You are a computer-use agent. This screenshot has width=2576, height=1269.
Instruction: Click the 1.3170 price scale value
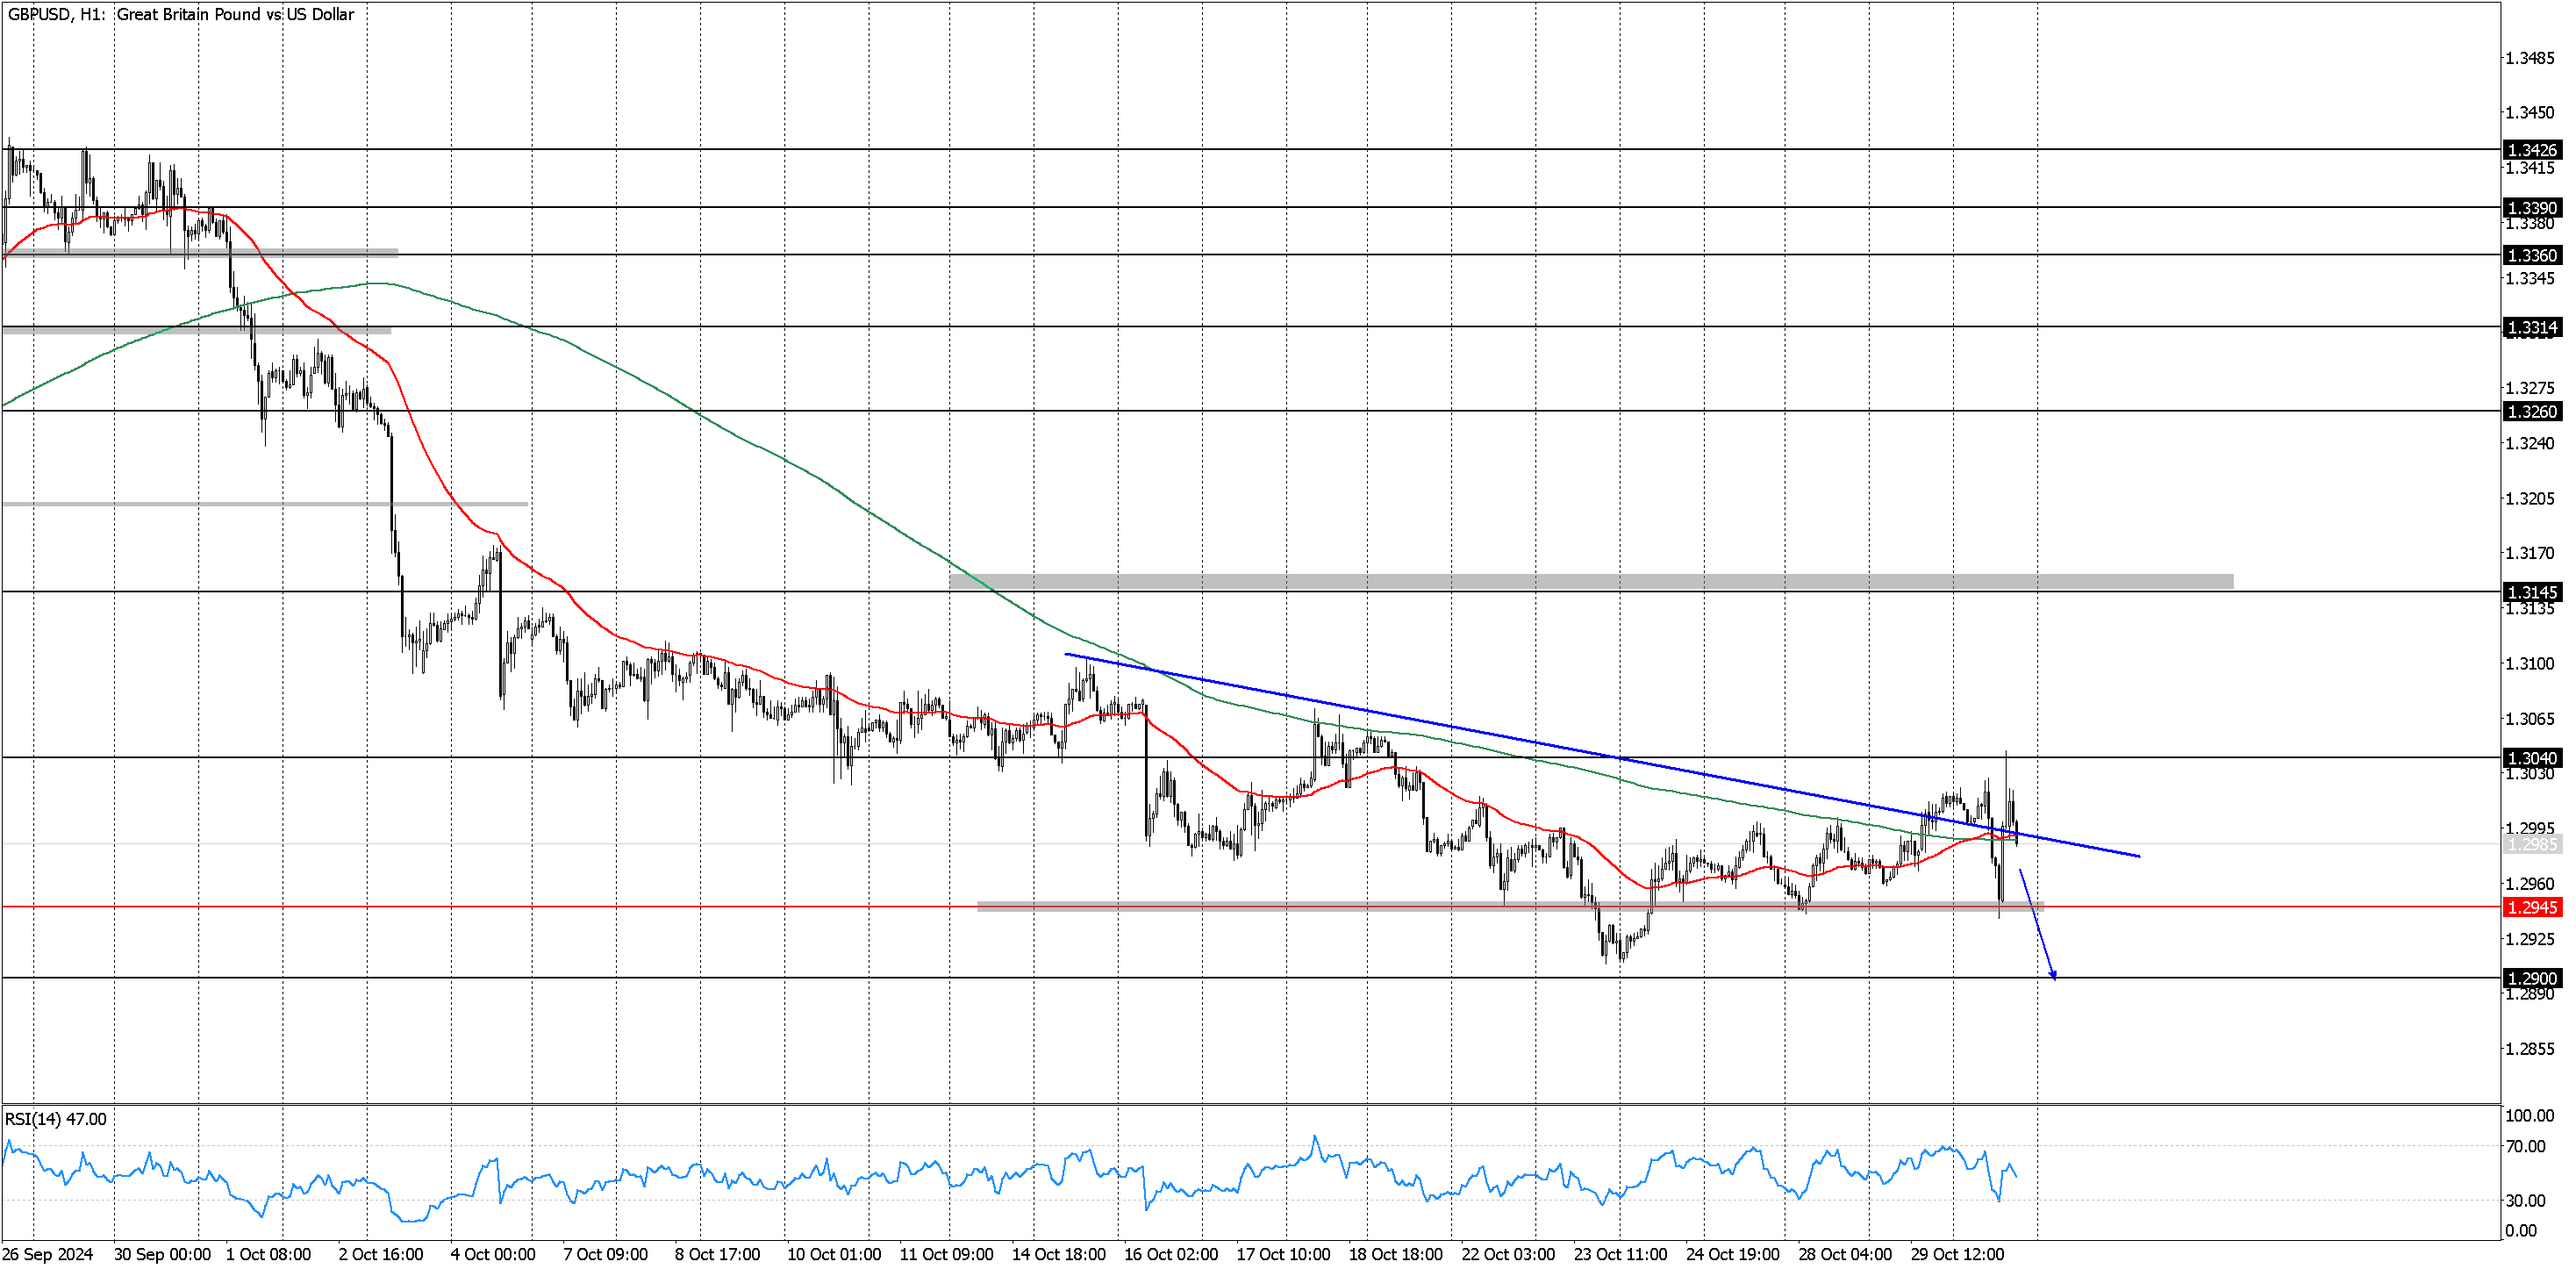2530,553
